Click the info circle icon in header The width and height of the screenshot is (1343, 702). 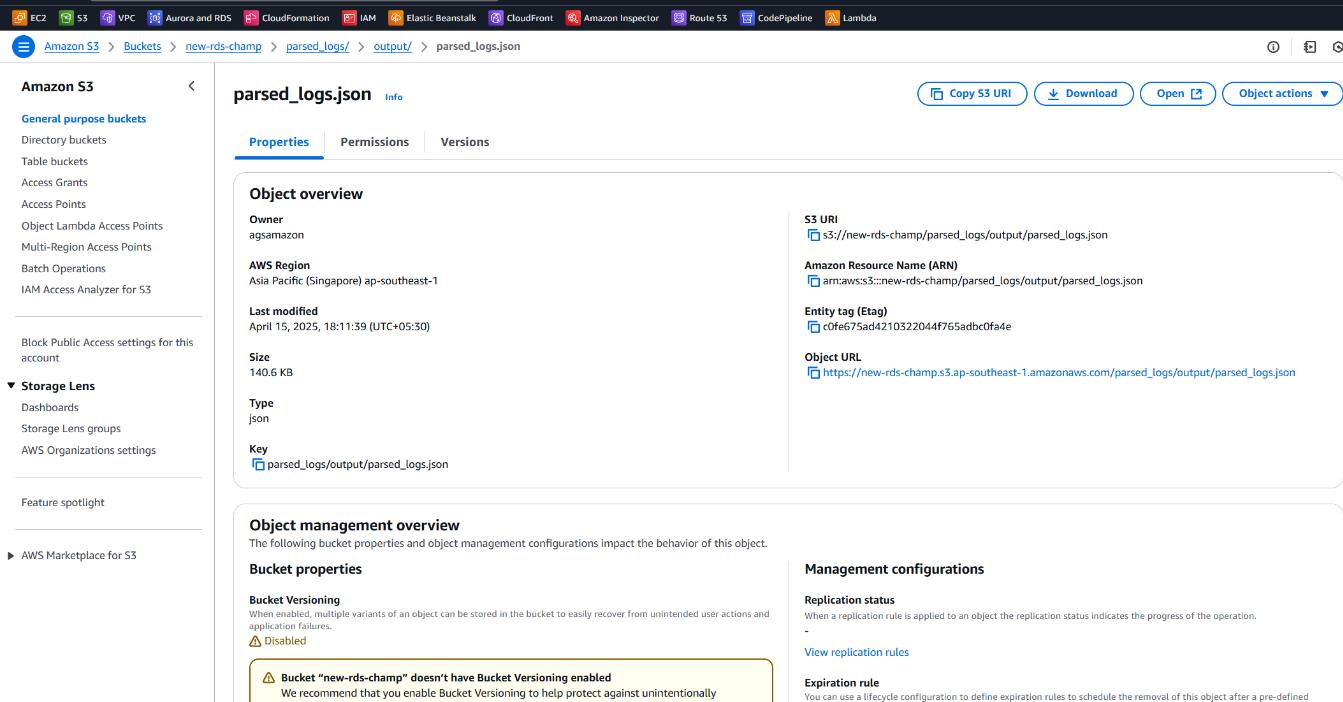(1273, 47)
